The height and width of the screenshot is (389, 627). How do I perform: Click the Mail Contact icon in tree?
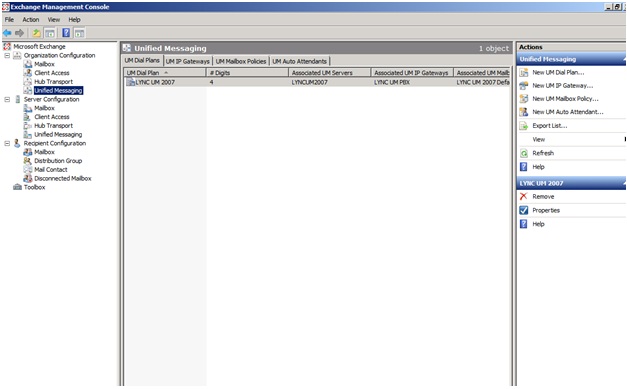[28, 170]
